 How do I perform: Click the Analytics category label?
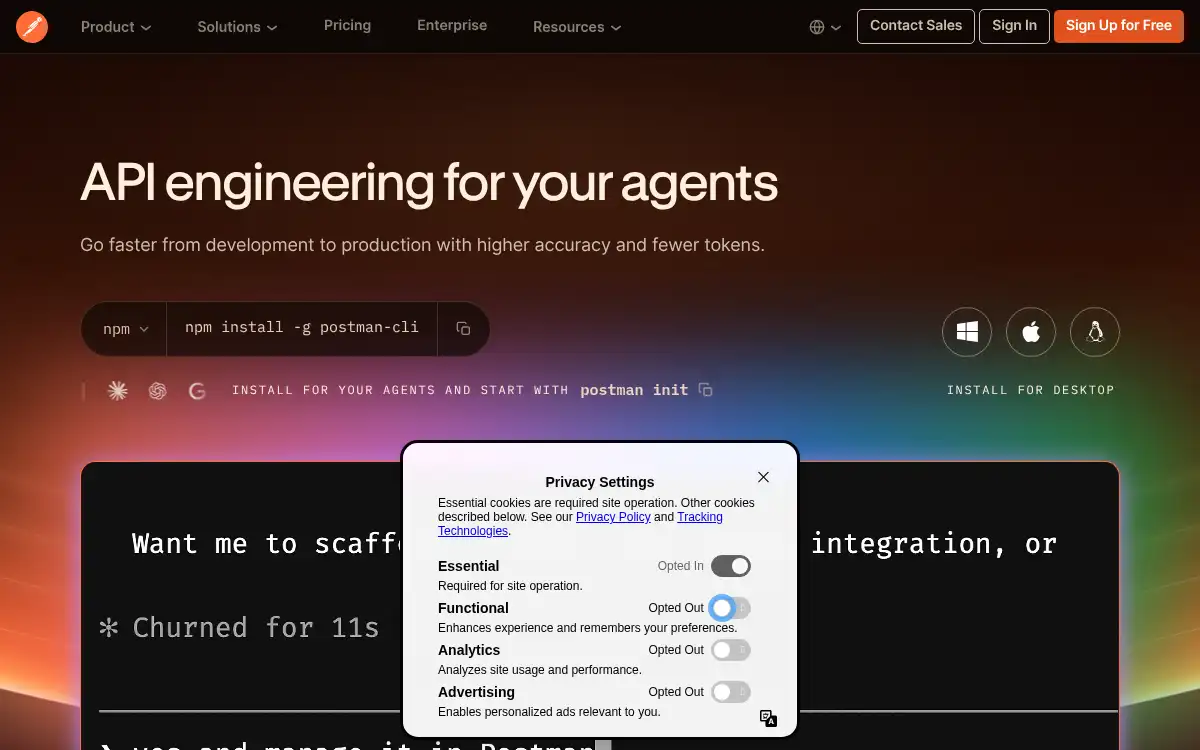tap(469, 650)
